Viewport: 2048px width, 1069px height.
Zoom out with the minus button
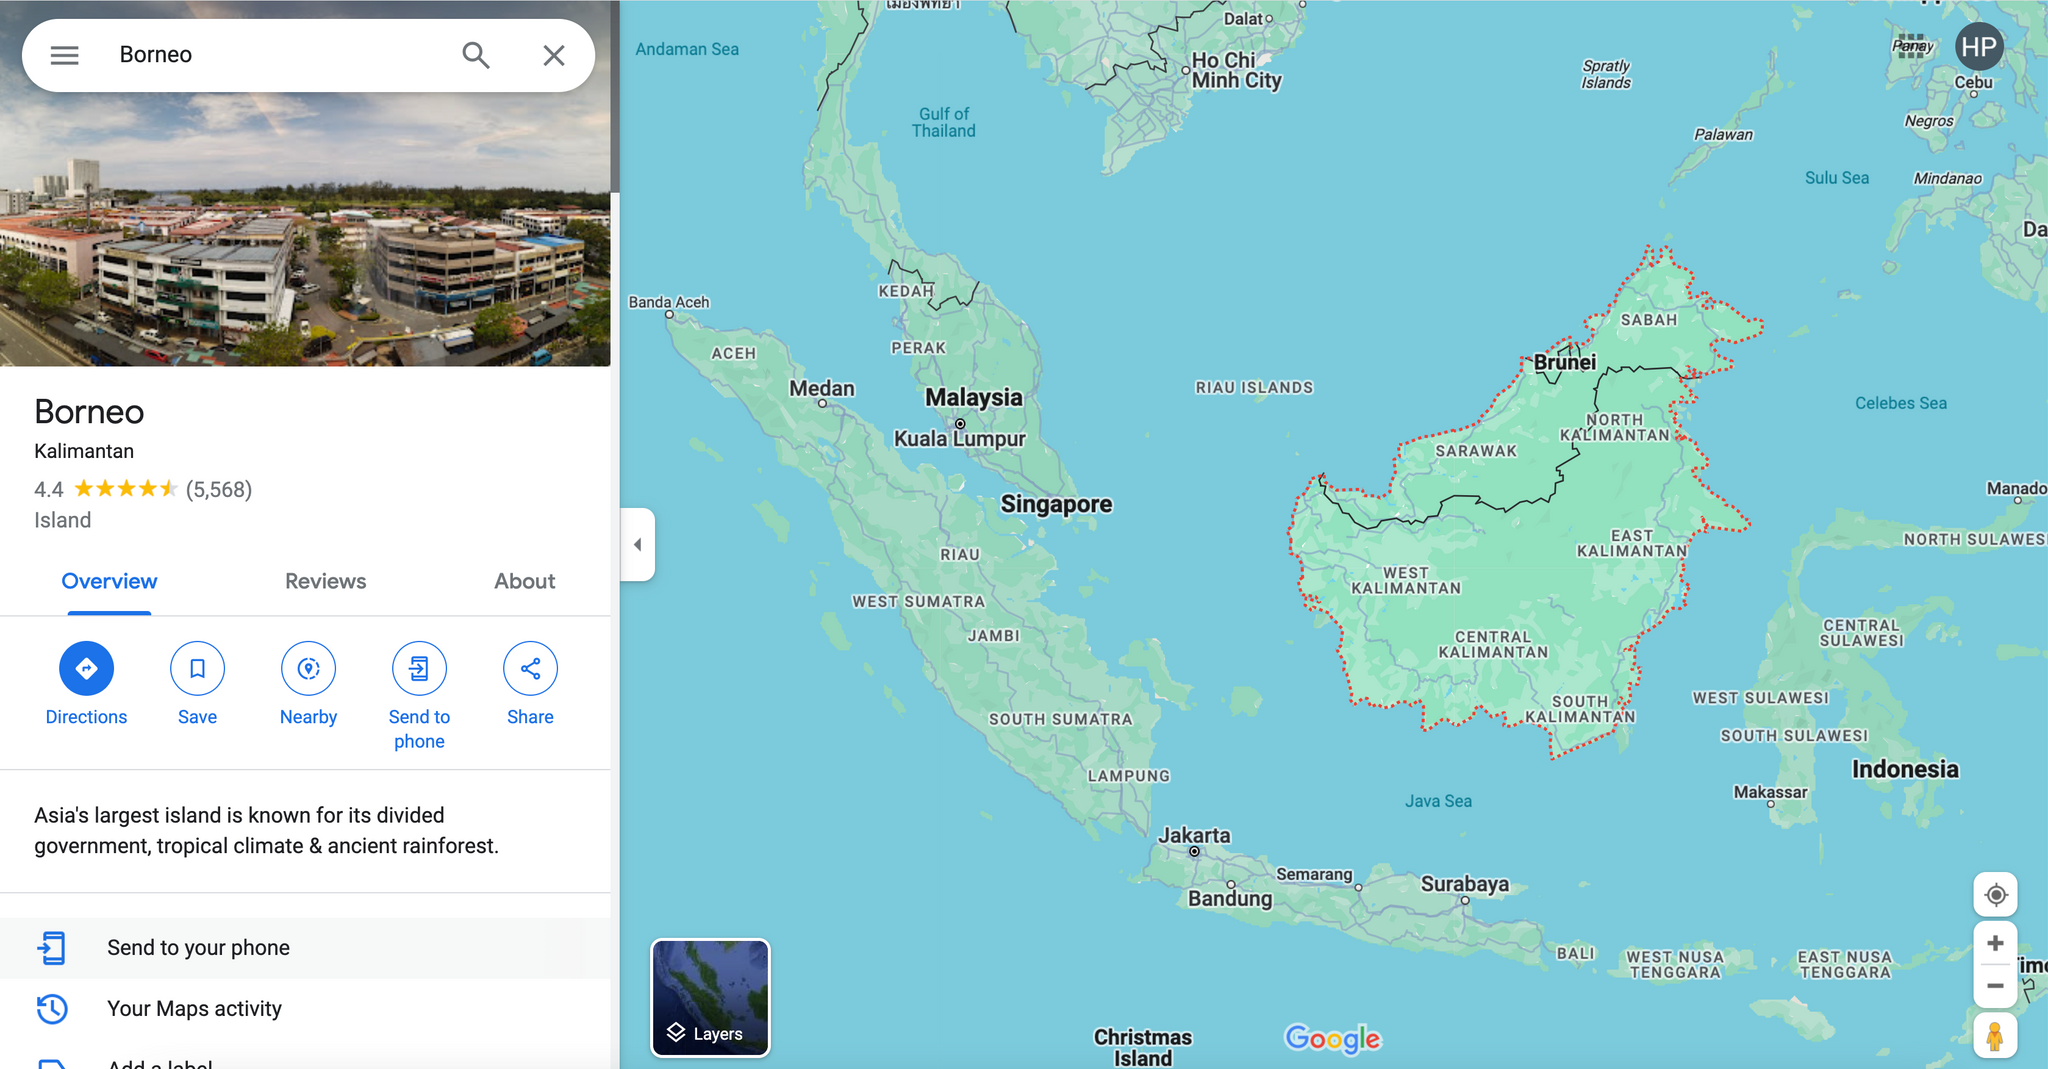1995,986
